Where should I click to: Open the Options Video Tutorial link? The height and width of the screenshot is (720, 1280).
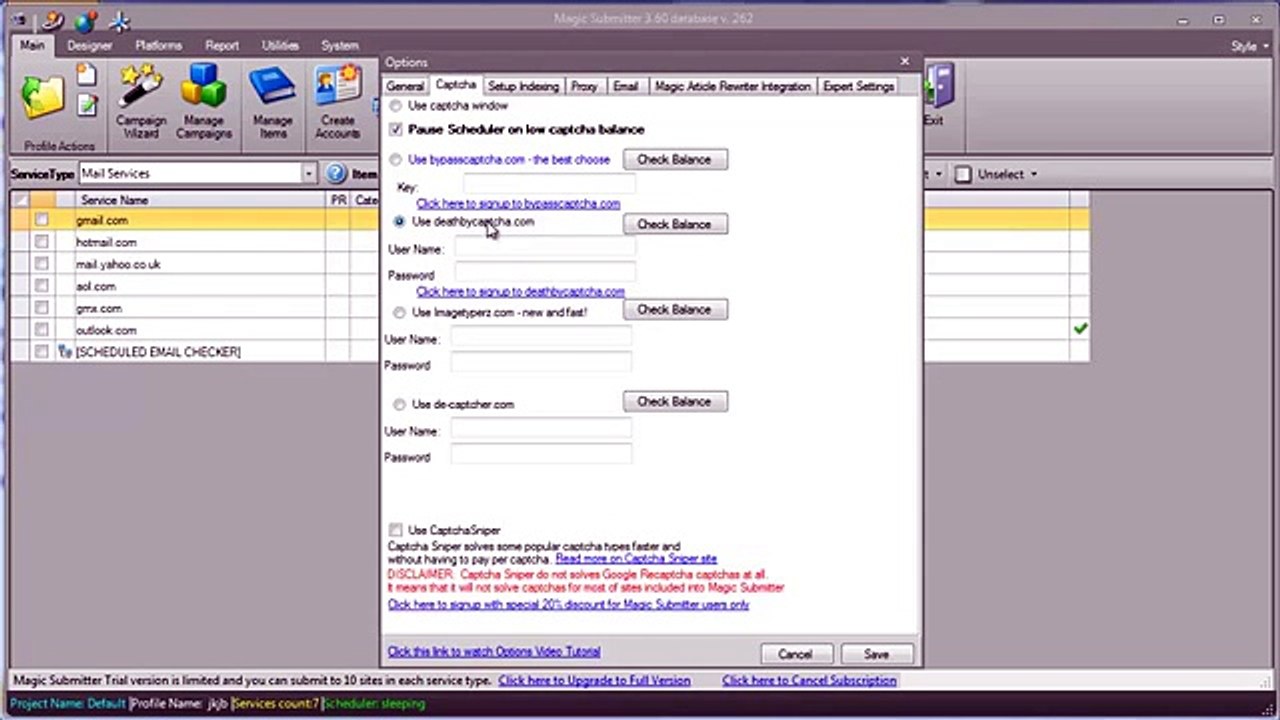(494, 652)
